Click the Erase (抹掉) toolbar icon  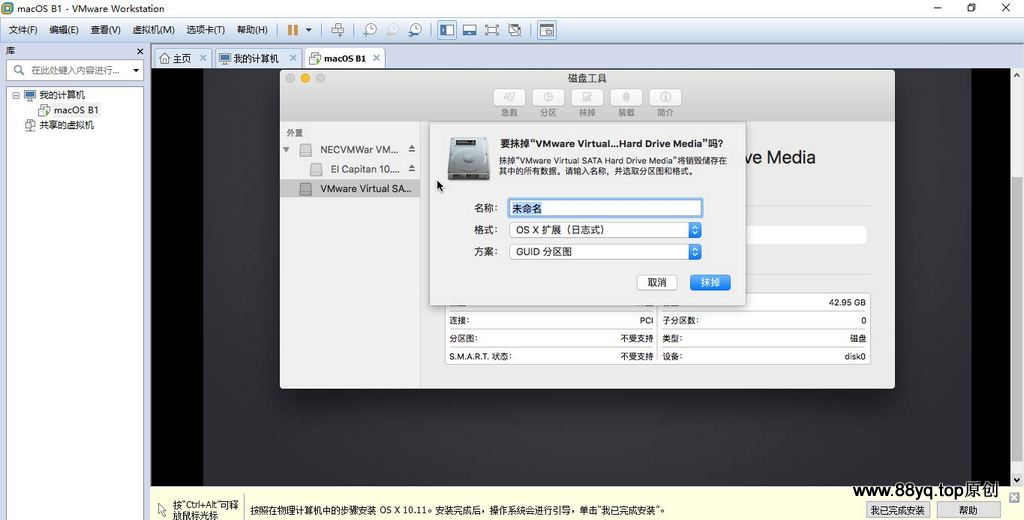(x=587, y=97)
